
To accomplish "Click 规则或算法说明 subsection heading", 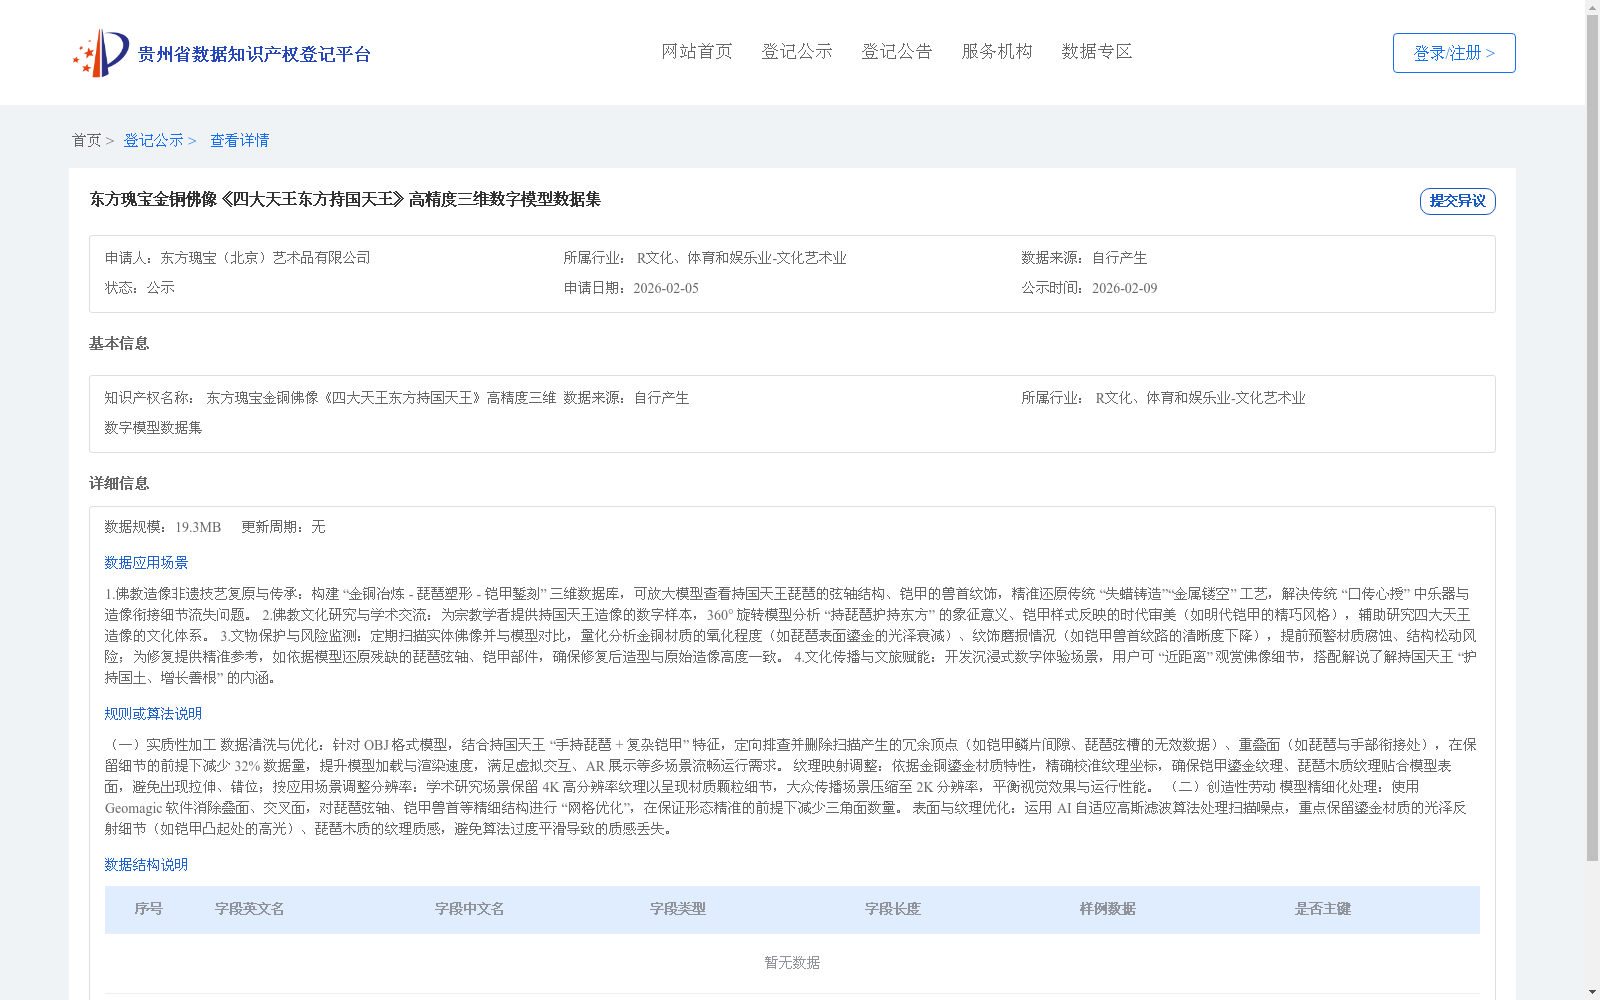I will click(153, 714).
